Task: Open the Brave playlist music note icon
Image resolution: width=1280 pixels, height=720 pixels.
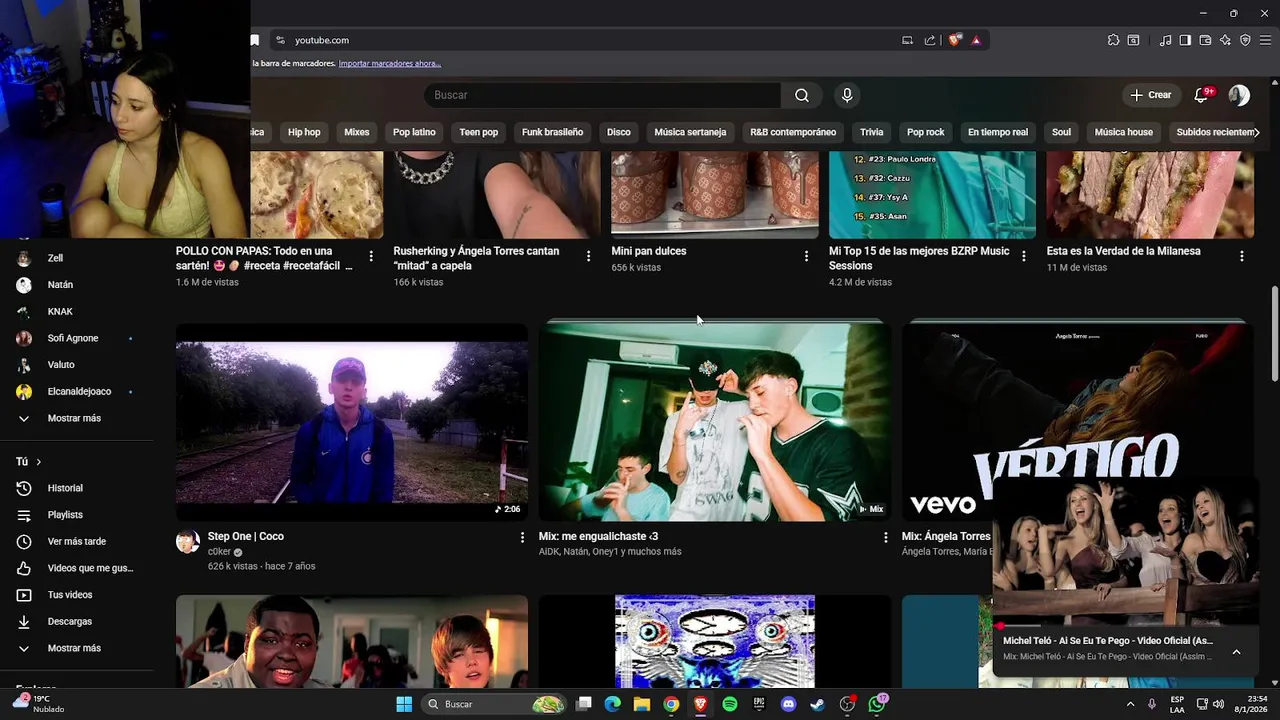Action: [x=1165, y=40]
